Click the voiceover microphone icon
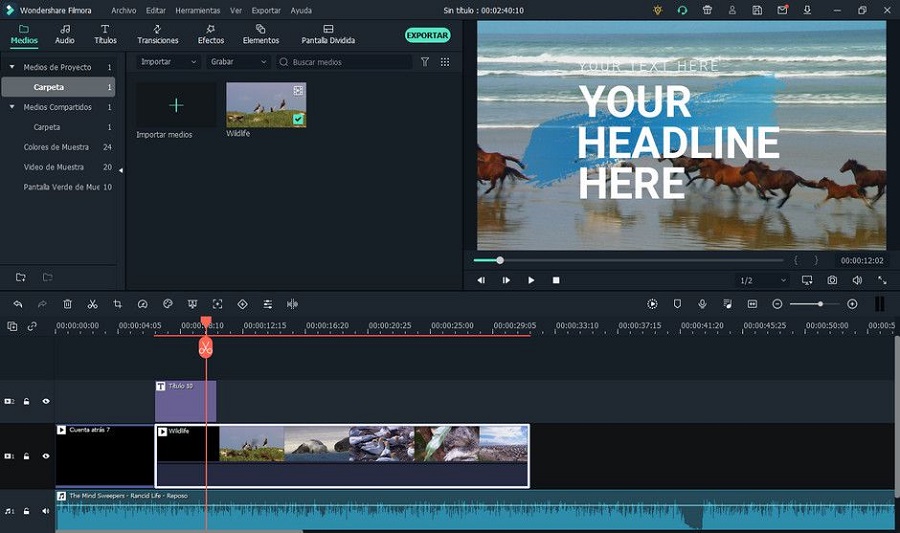This screenshot has width=900, height=533. [x=702, y=304]
